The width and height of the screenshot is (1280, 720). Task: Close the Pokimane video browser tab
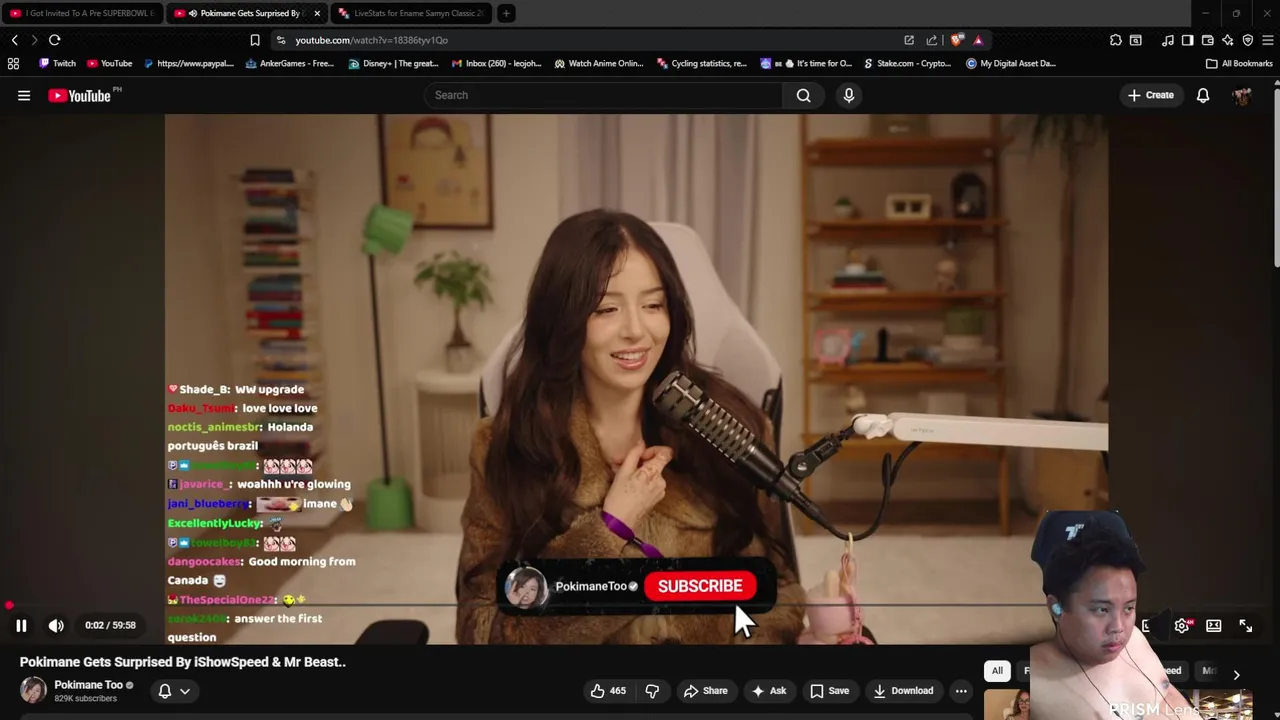tap(317, 13)
